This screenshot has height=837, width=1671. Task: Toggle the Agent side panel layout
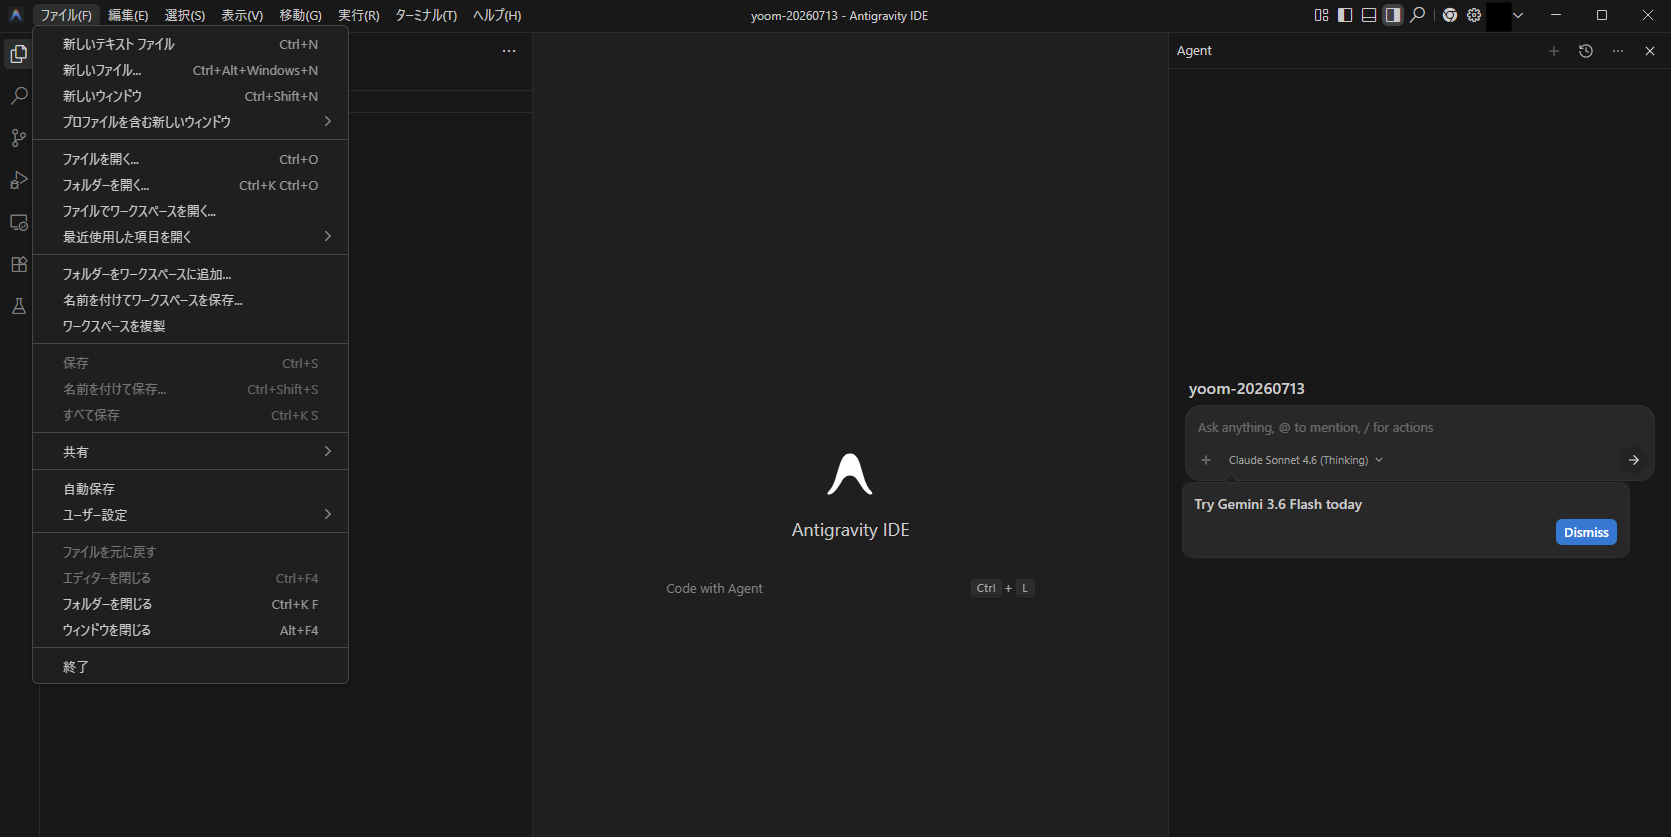pos(1393,15)
